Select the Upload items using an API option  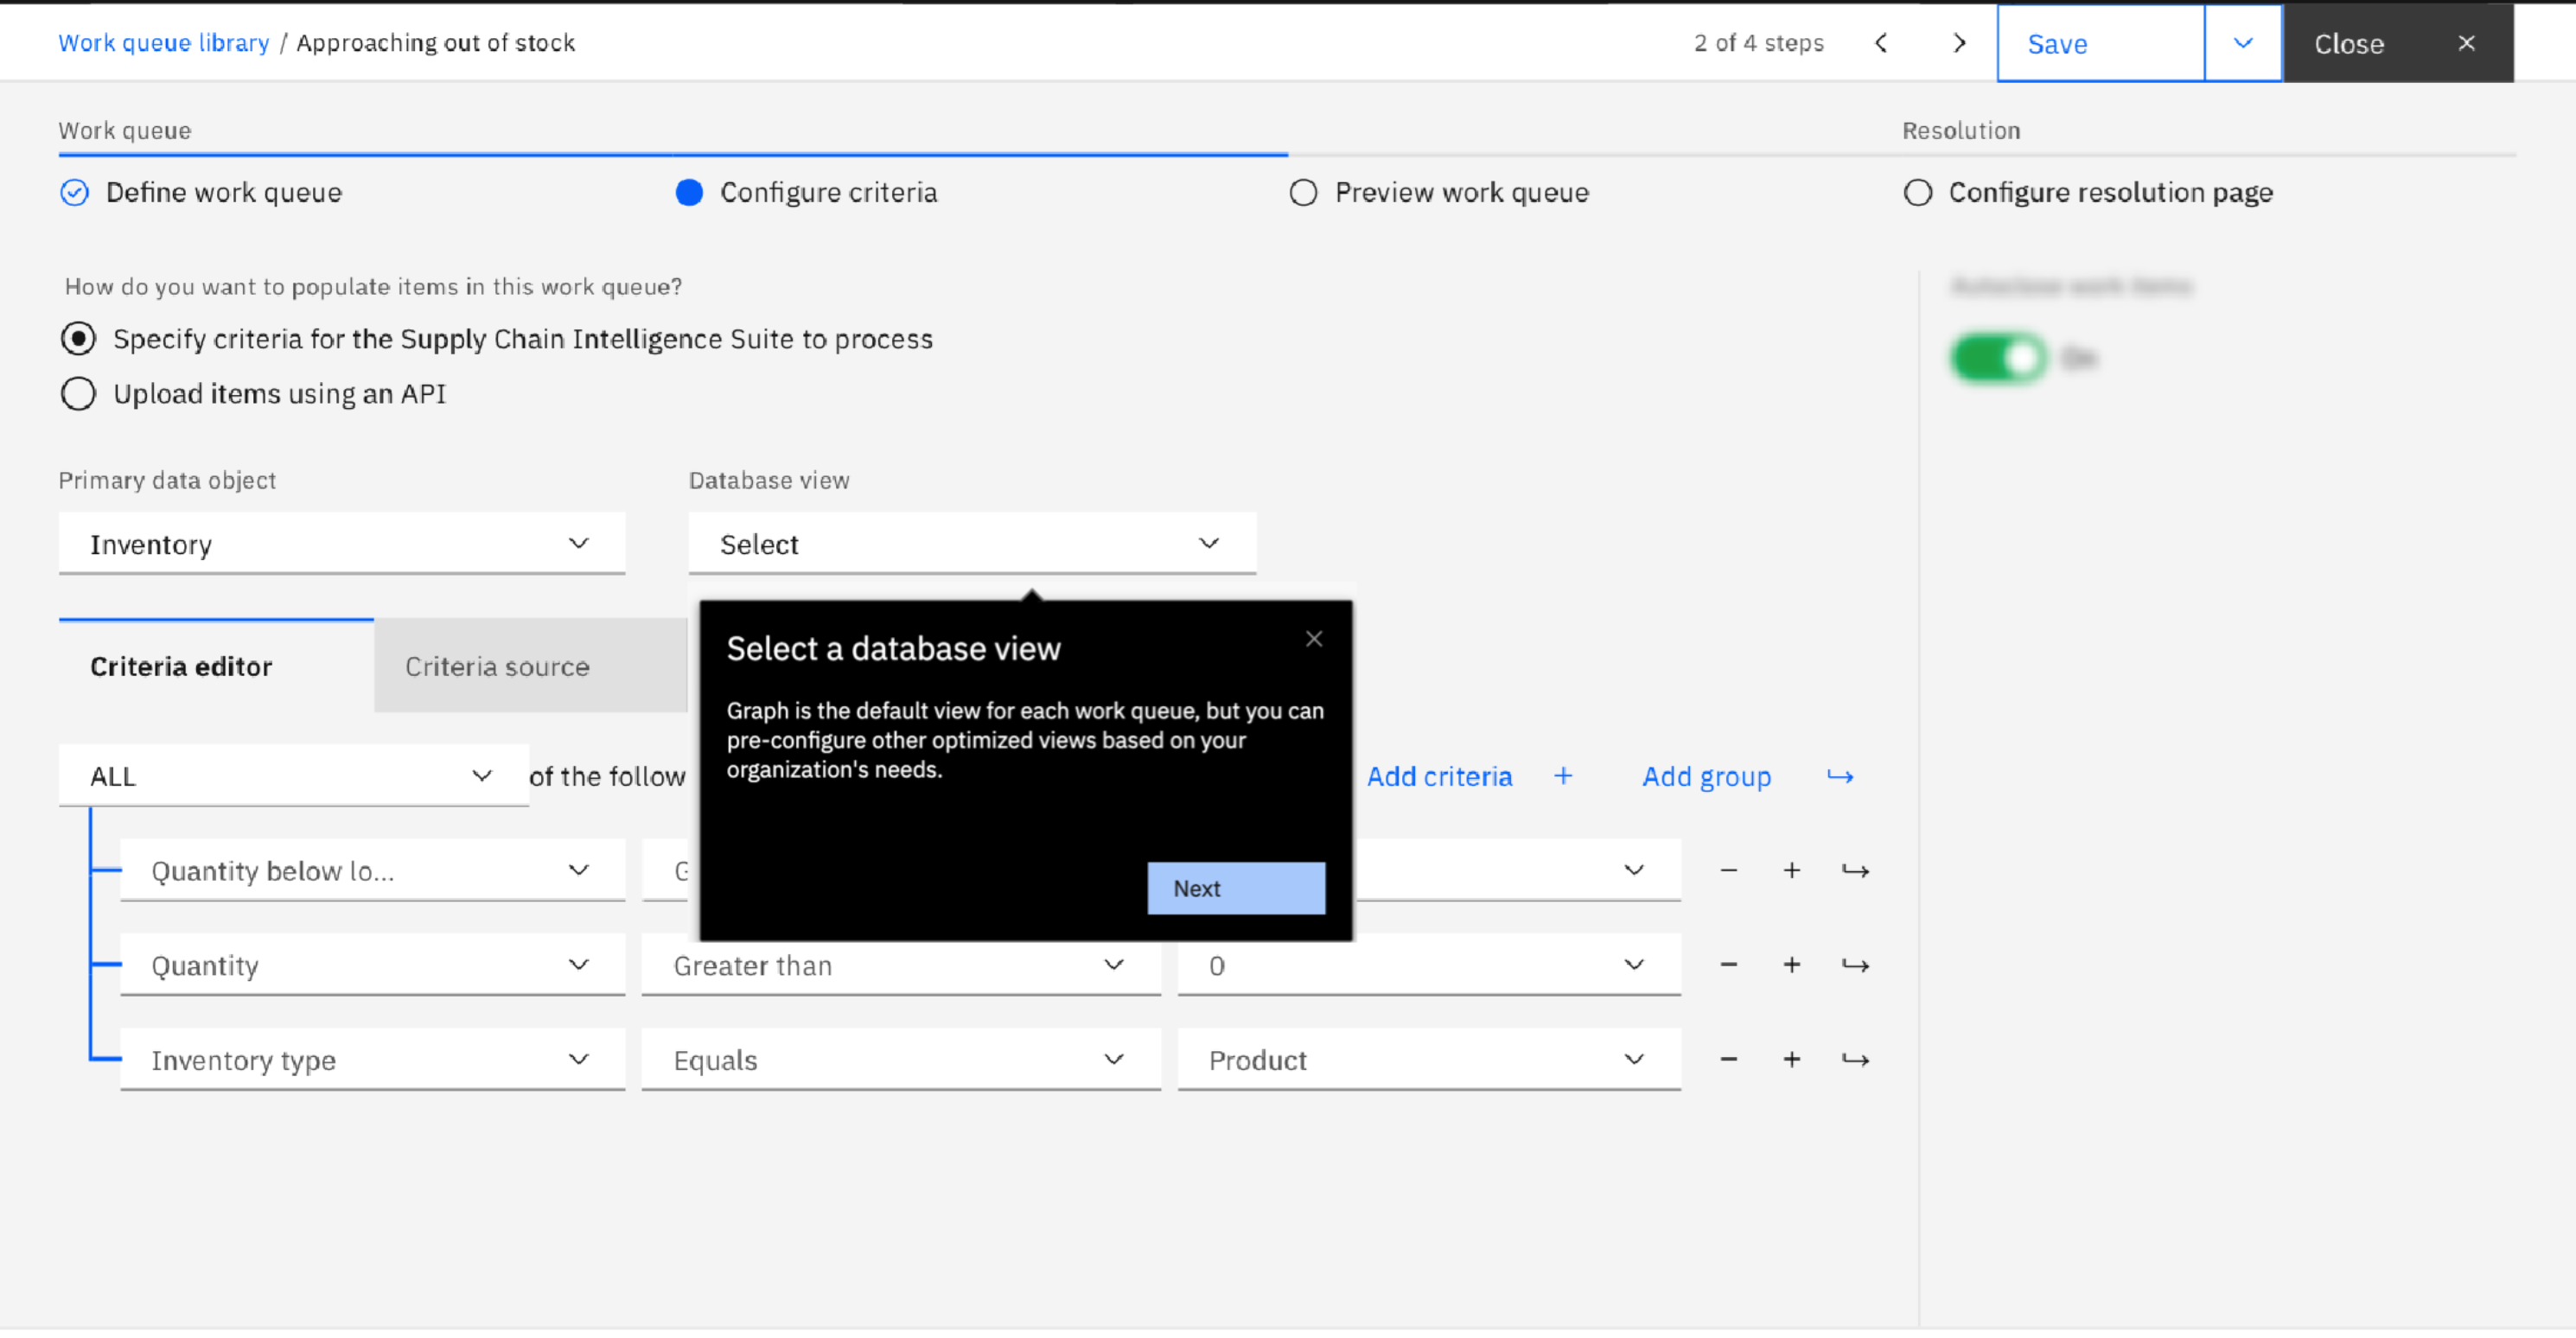coord(78,394)
